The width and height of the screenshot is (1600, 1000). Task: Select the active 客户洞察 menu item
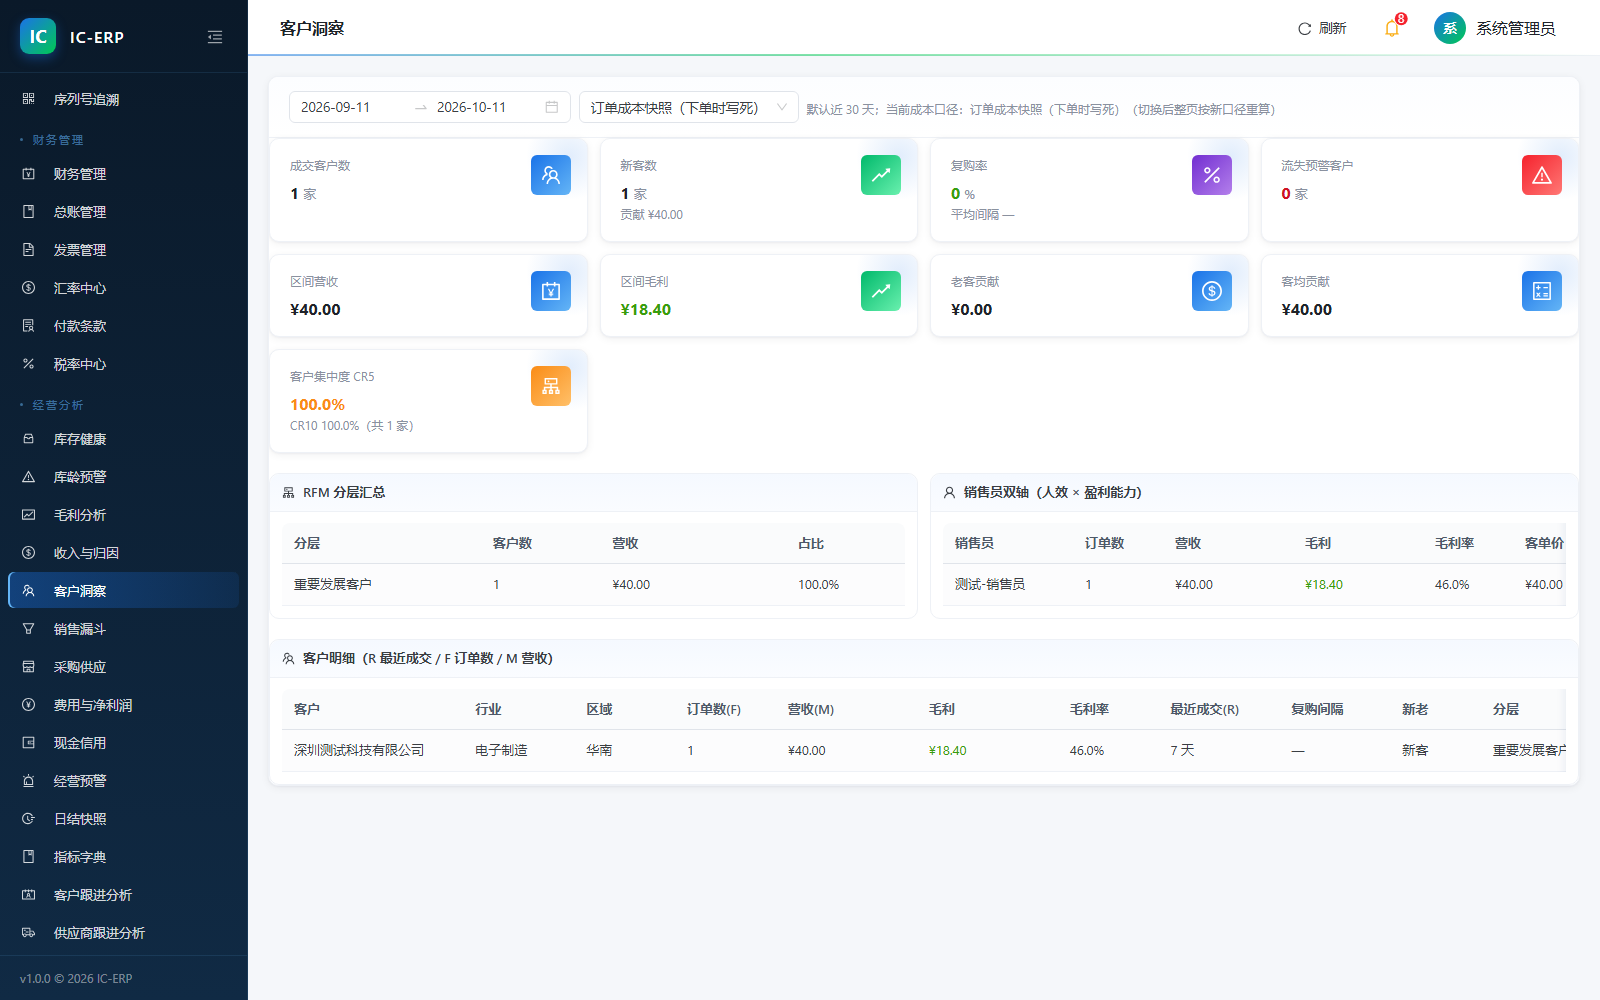[124, 591]
